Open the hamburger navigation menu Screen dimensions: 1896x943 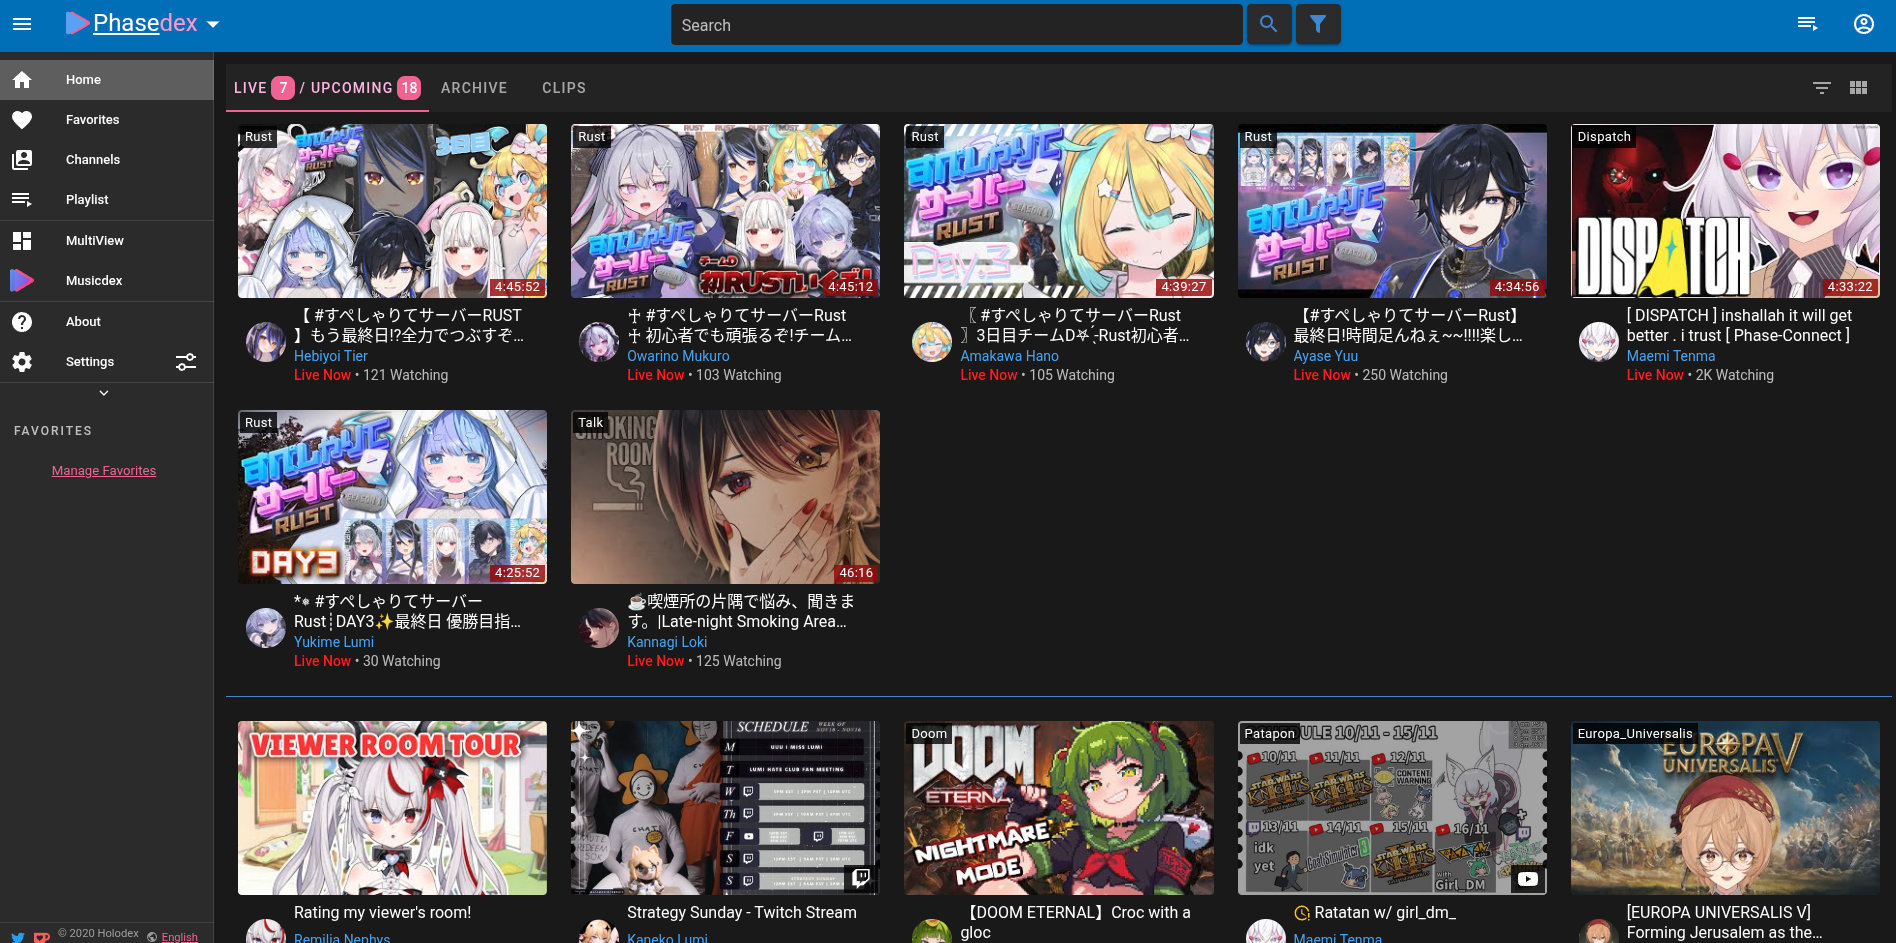coord(22,24)
